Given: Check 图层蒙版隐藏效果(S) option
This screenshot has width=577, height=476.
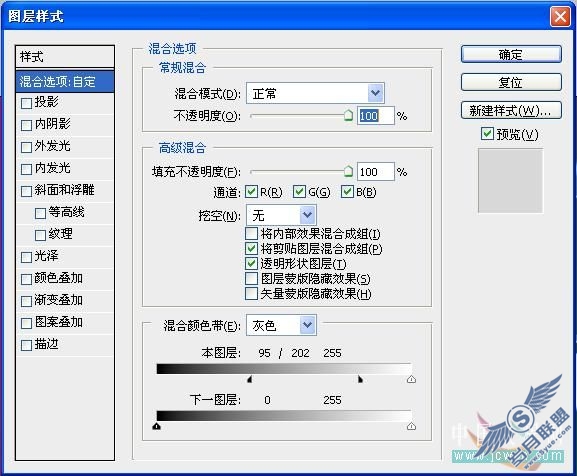Looking at the screenshot, I should (251, 278).
